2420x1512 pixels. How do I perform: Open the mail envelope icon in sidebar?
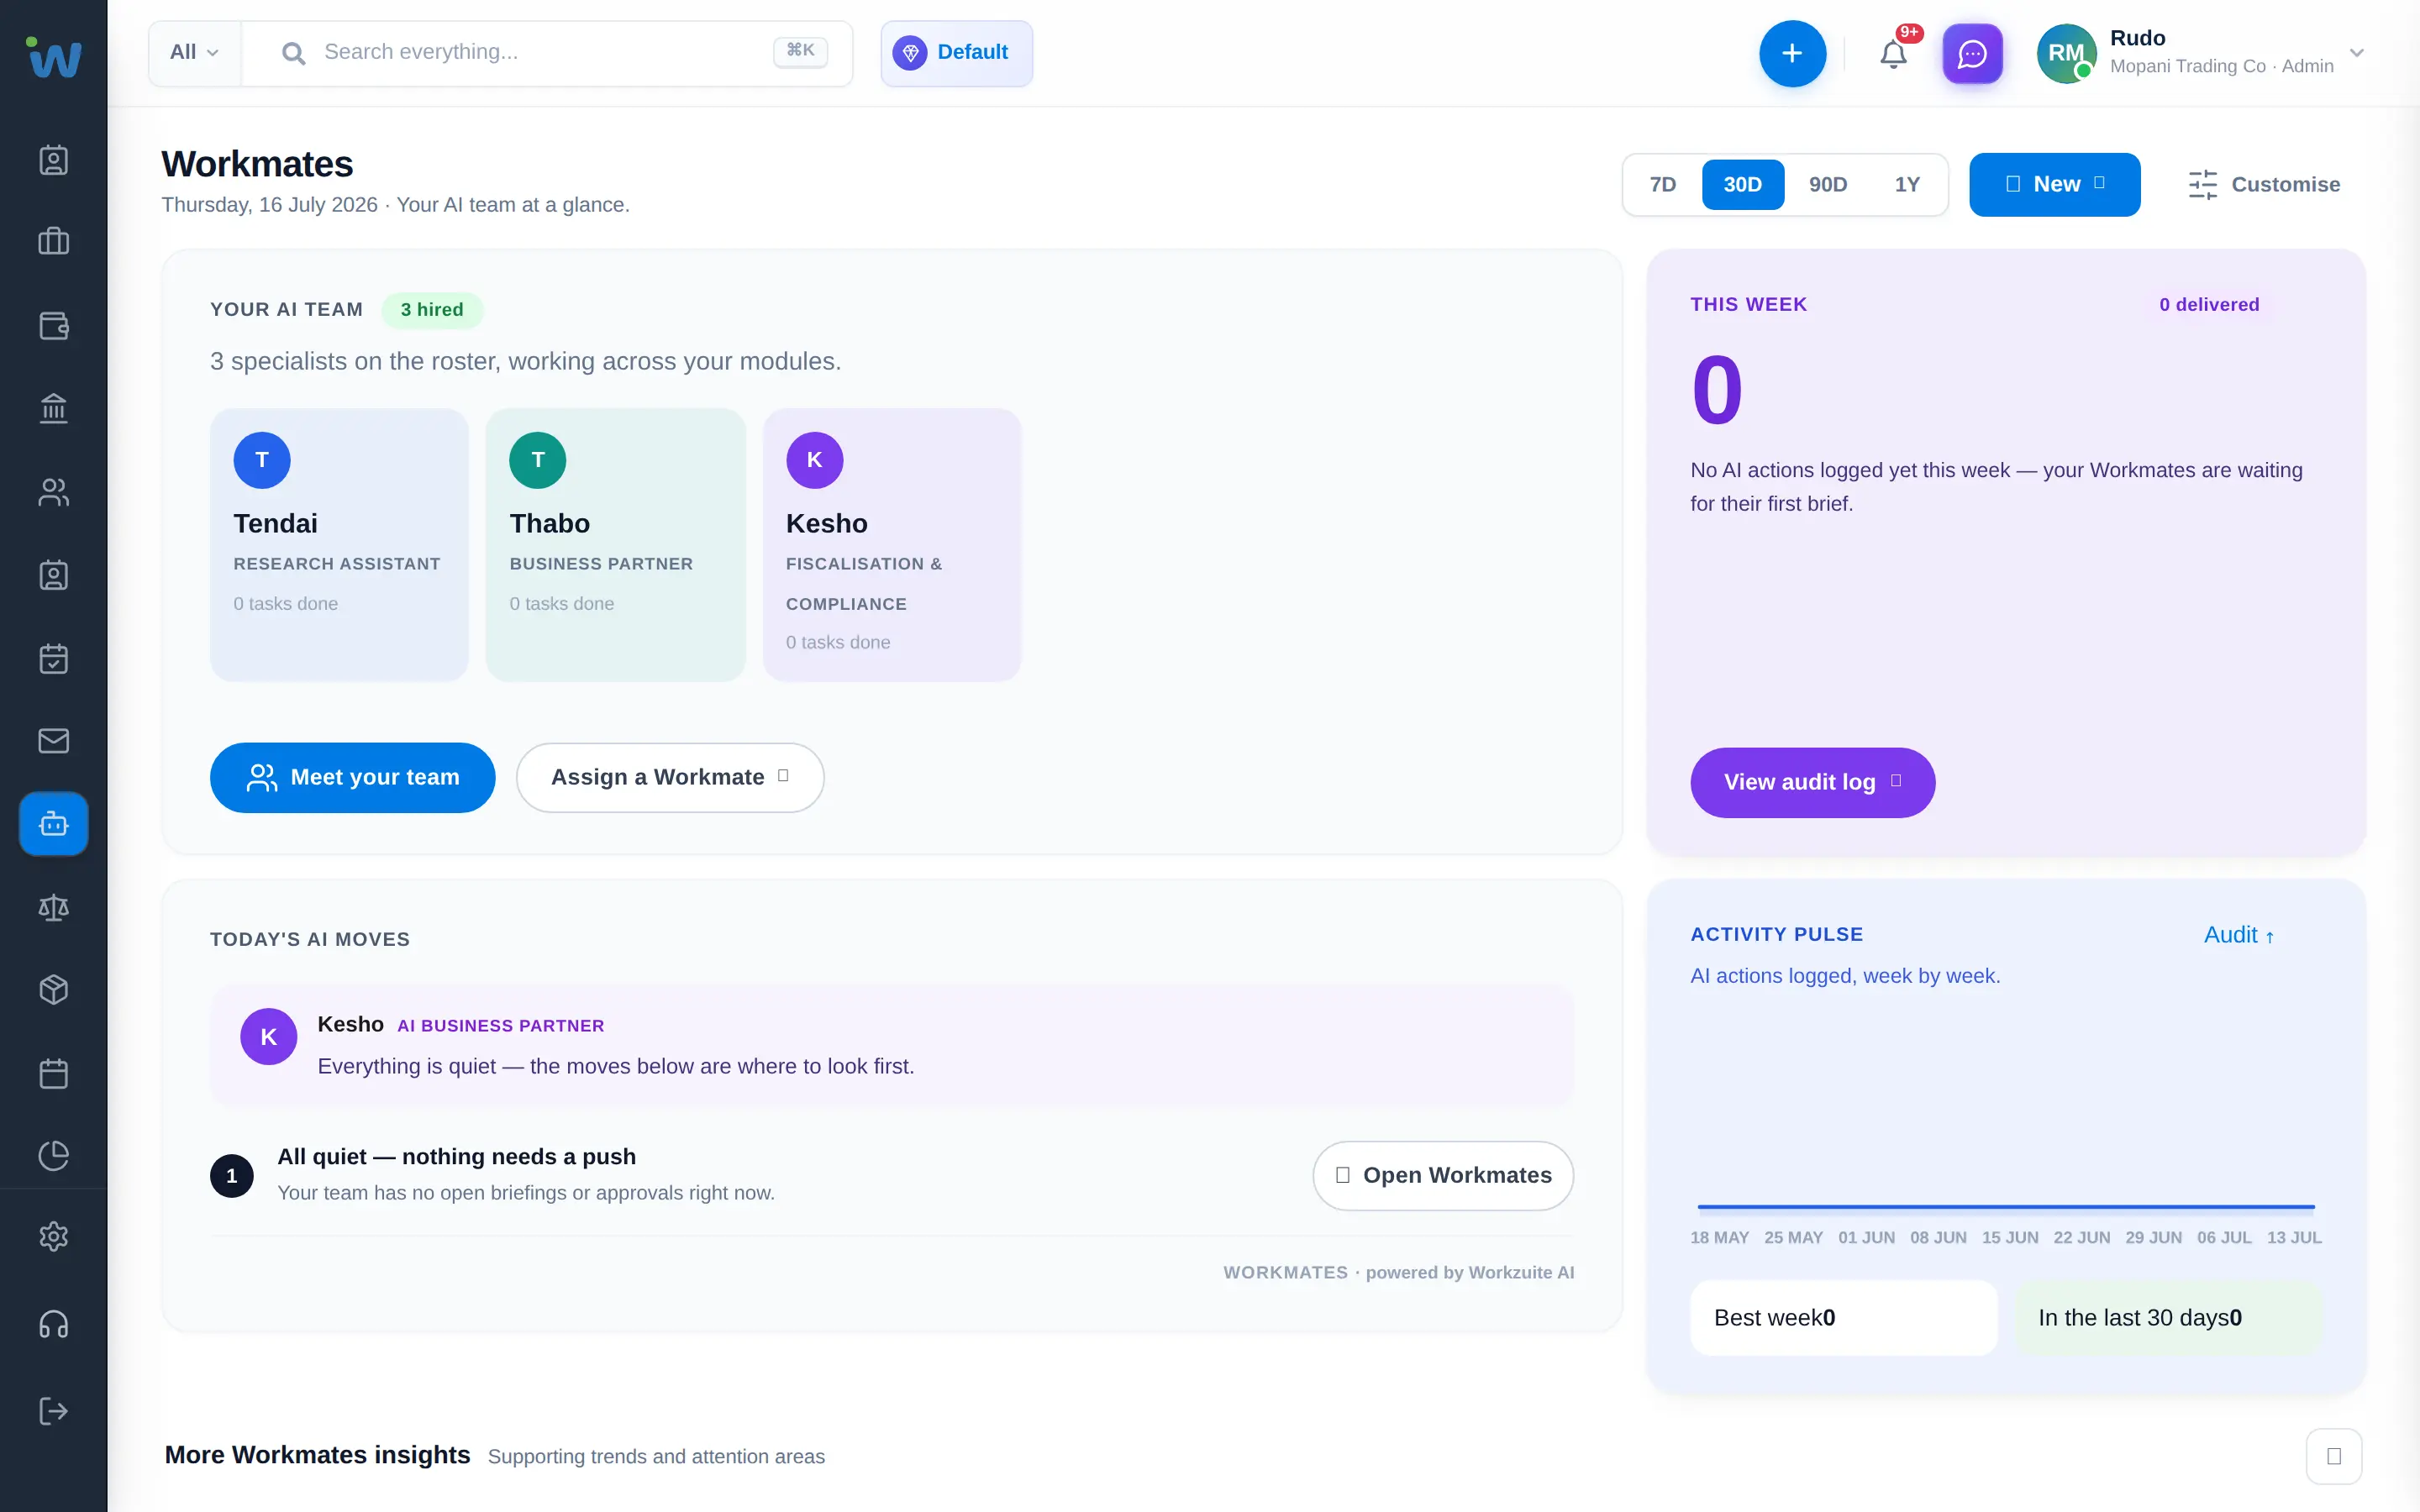point(54,741)
